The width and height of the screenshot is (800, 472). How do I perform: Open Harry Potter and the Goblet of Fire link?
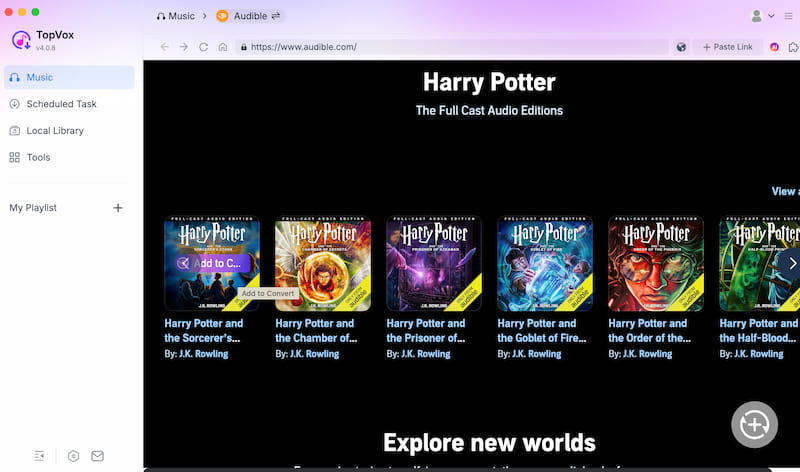pyautogui.click(x=542, y=331)
